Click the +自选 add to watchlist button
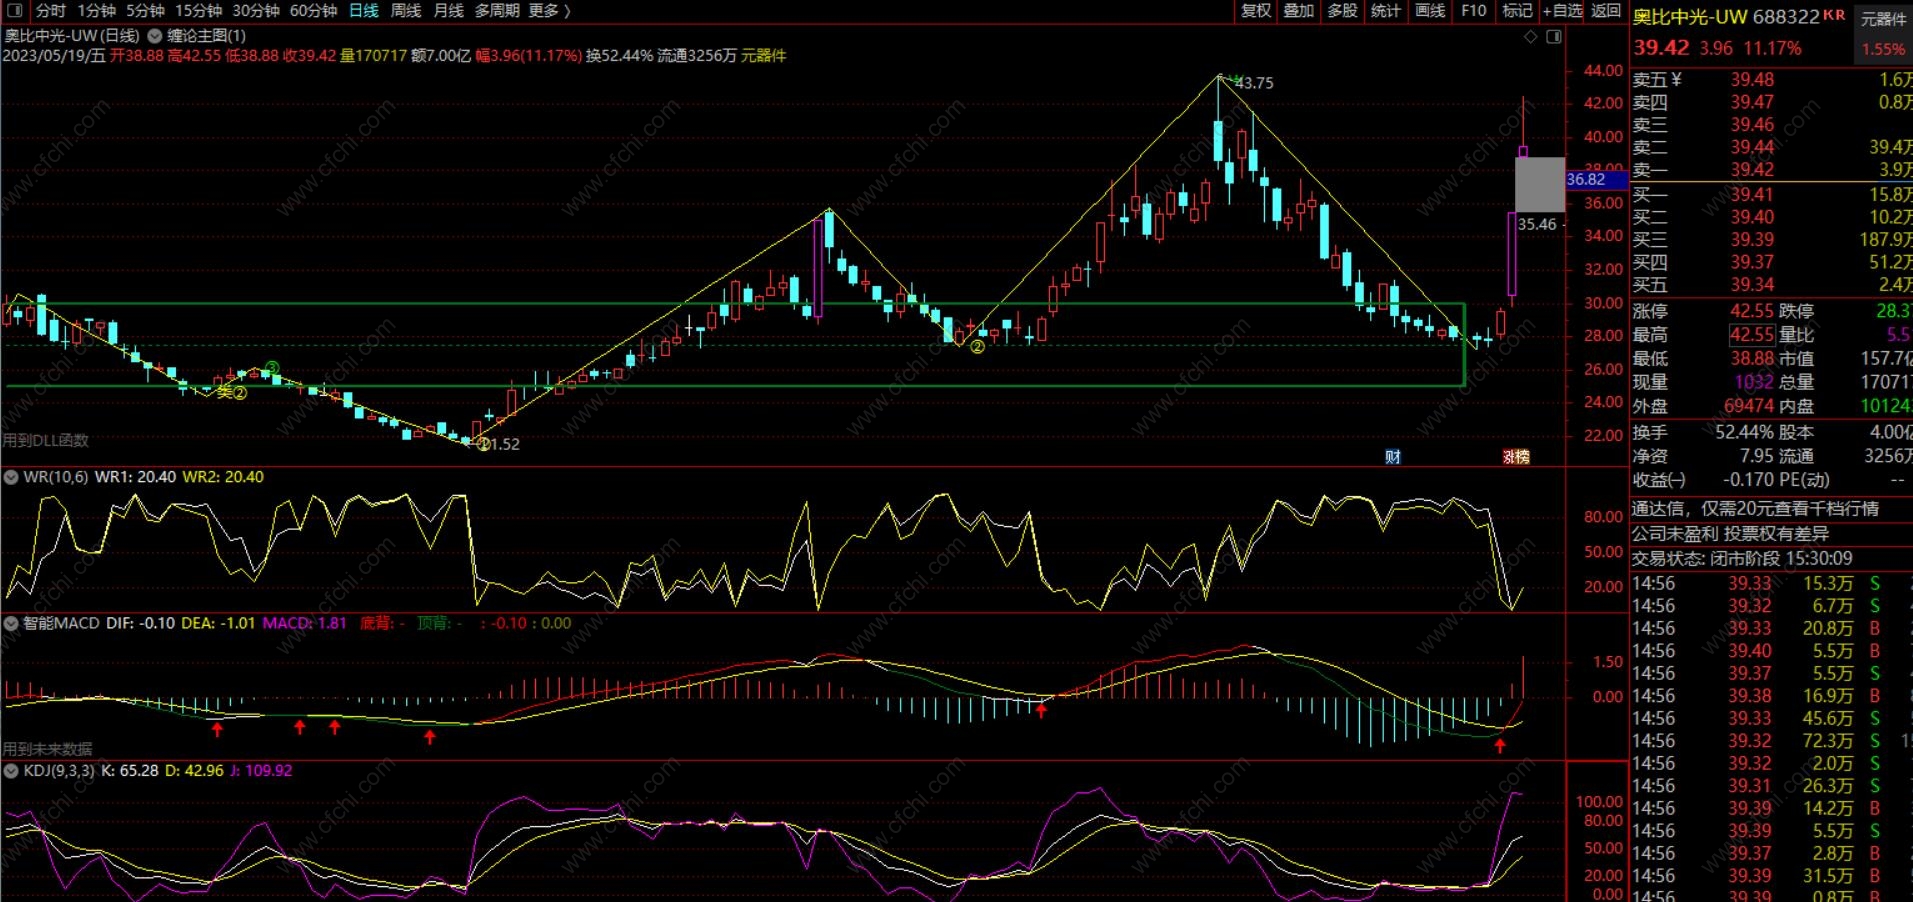Viewport: 1913px width, 902px height. [1562, 11]
